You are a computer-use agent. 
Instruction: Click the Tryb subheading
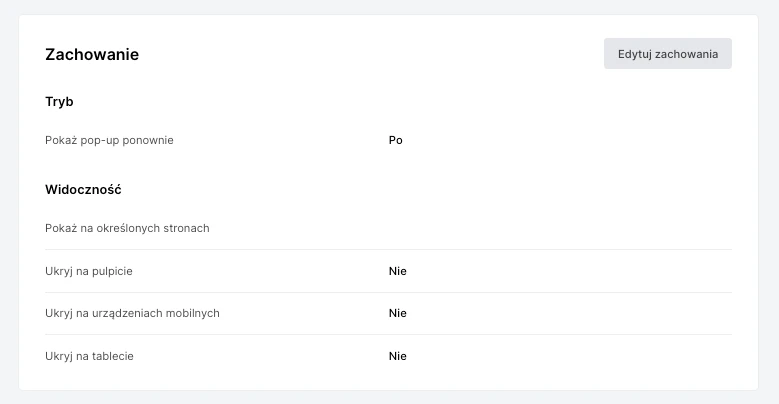tap(59, 102)
